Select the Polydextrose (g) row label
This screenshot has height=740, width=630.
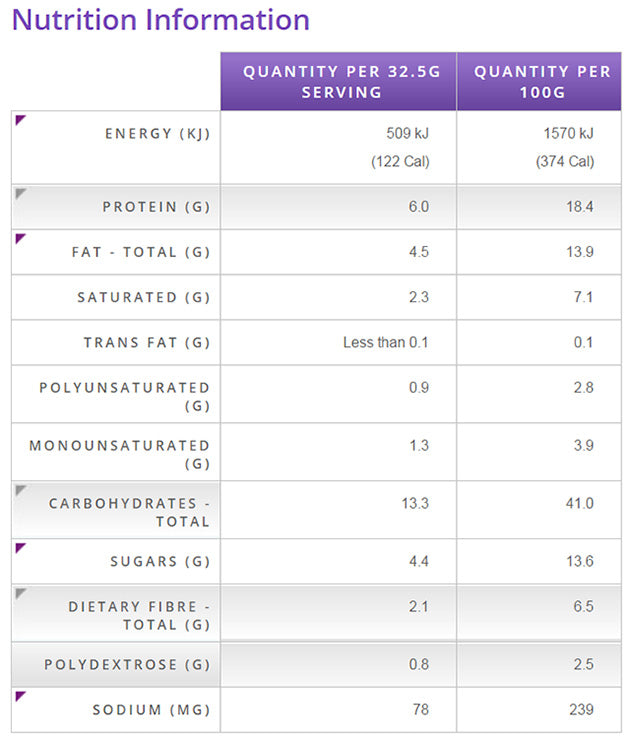coord(126,665)
